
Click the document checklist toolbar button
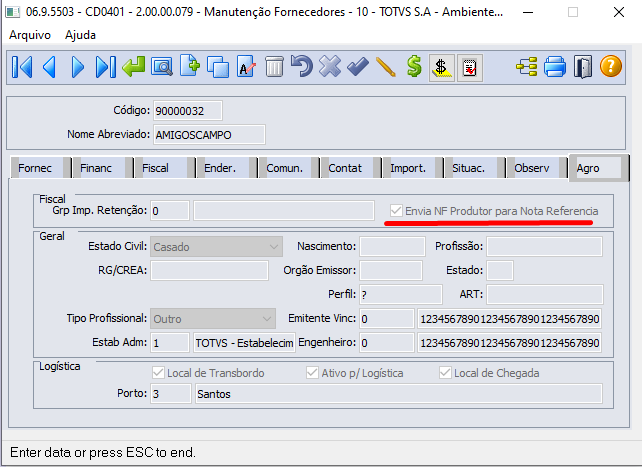click(x=470, y=68)
